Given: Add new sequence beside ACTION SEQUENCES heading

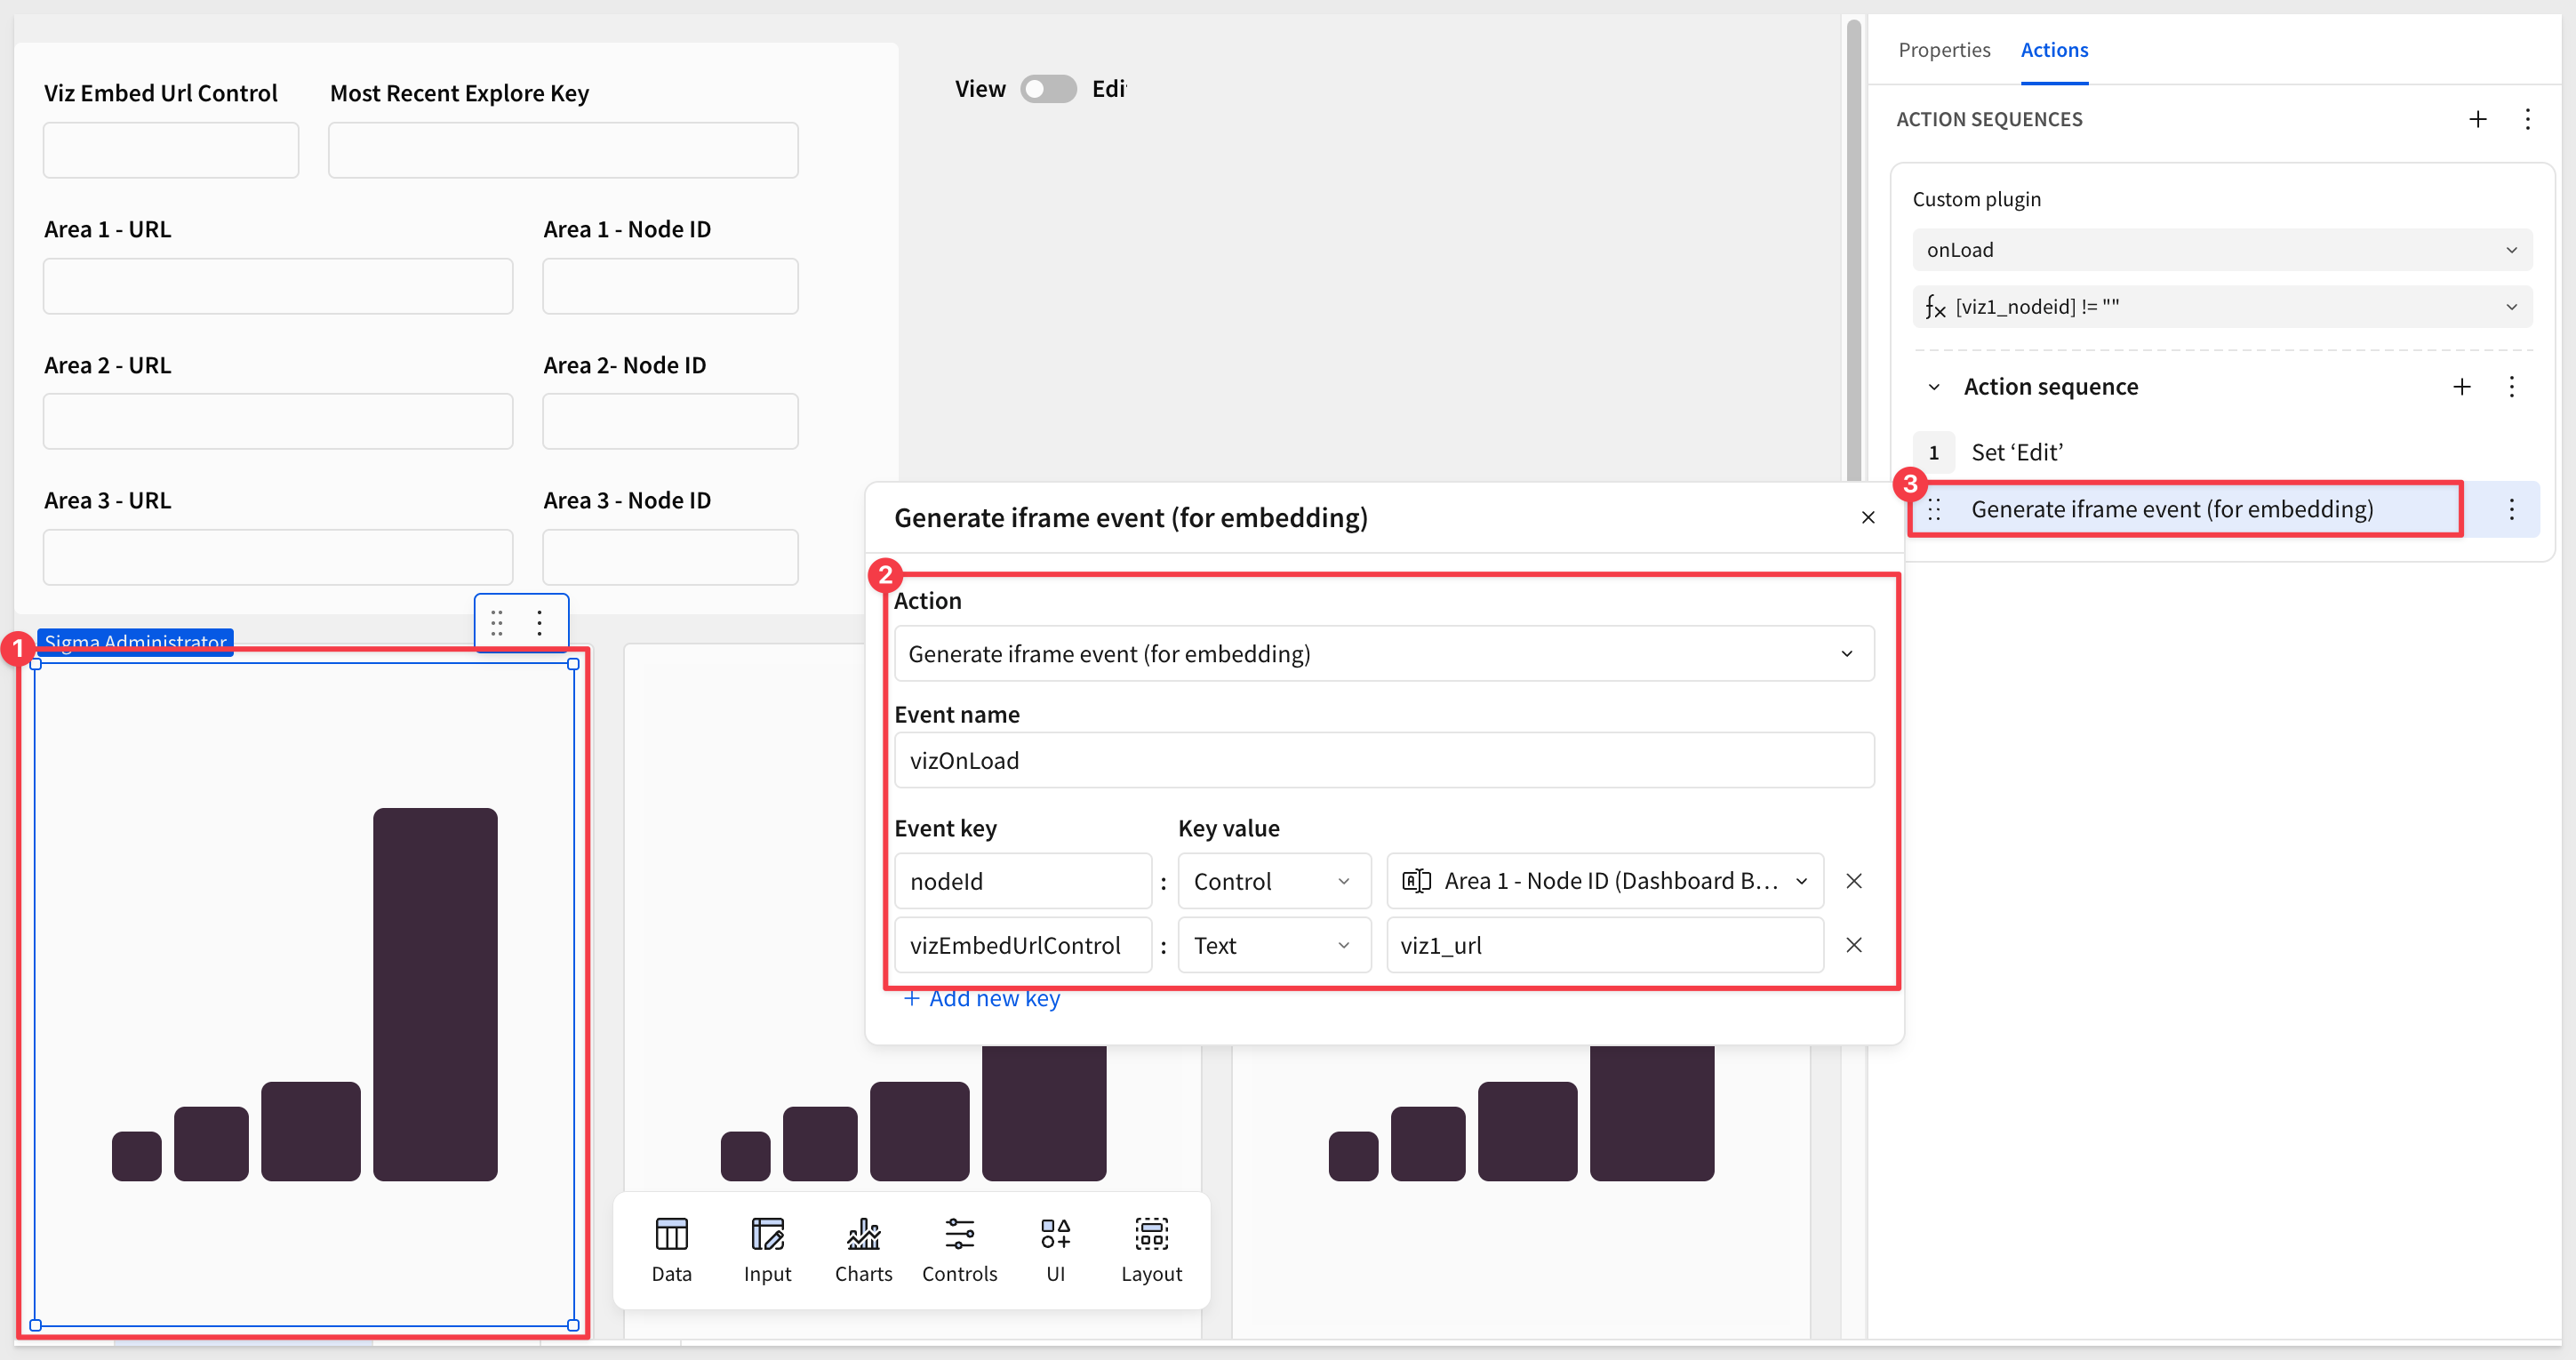Looking at the screenshot, I should tap(2477, 120).
